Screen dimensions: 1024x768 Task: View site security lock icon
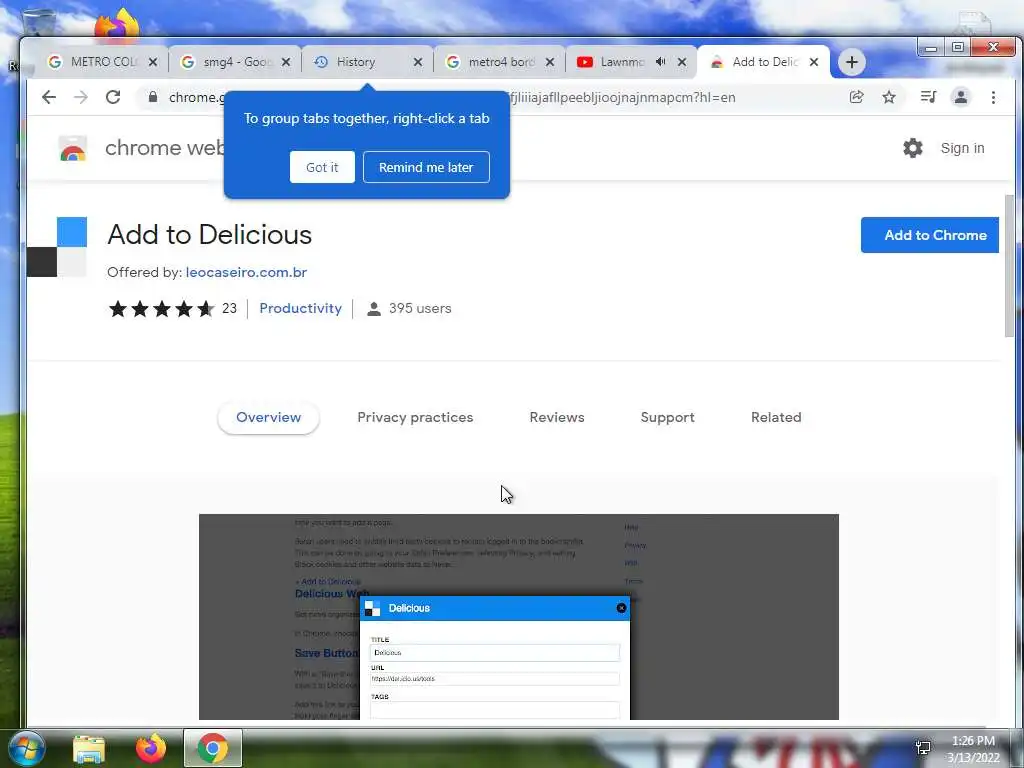tap(153, 97)
